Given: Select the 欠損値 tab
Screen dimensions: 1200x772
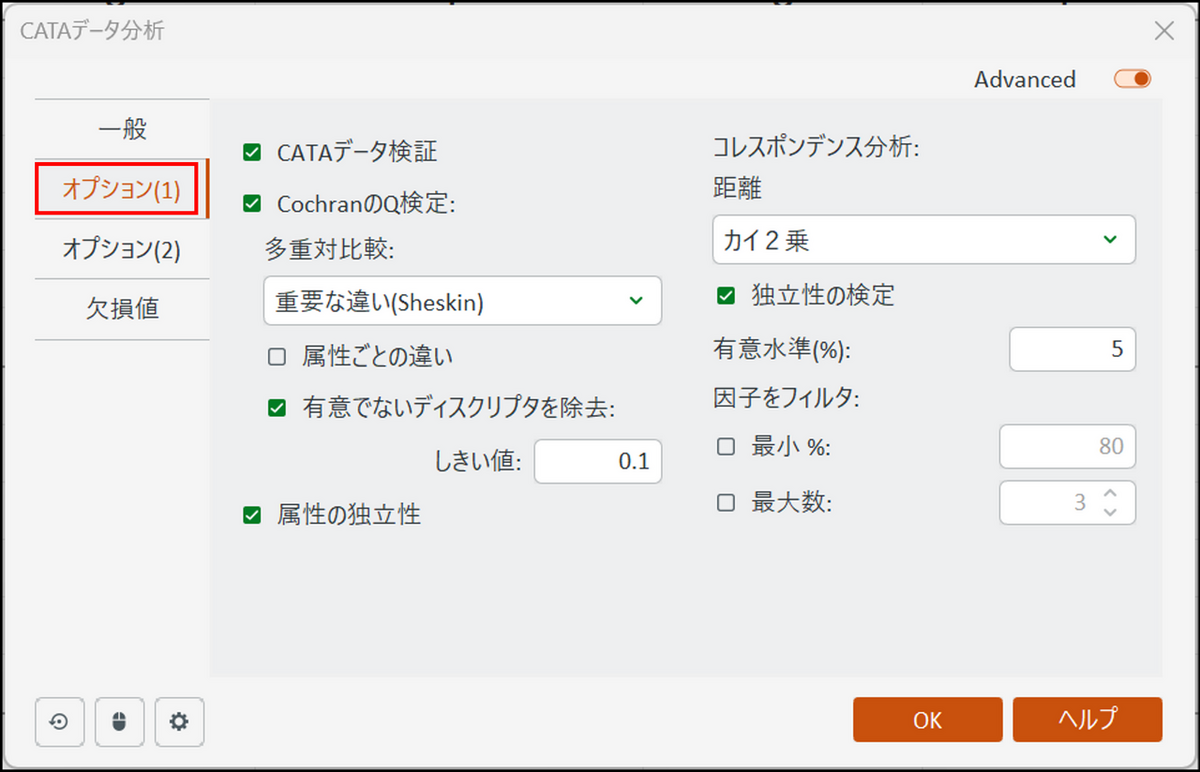Looking at the screenshot, I should click(x=122, y=309).
